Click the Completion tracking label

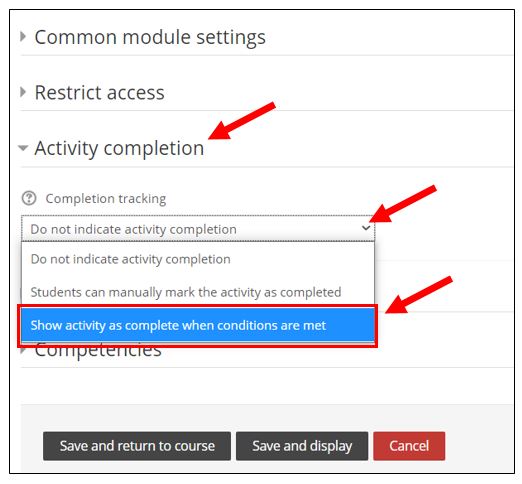coord(106,199)
